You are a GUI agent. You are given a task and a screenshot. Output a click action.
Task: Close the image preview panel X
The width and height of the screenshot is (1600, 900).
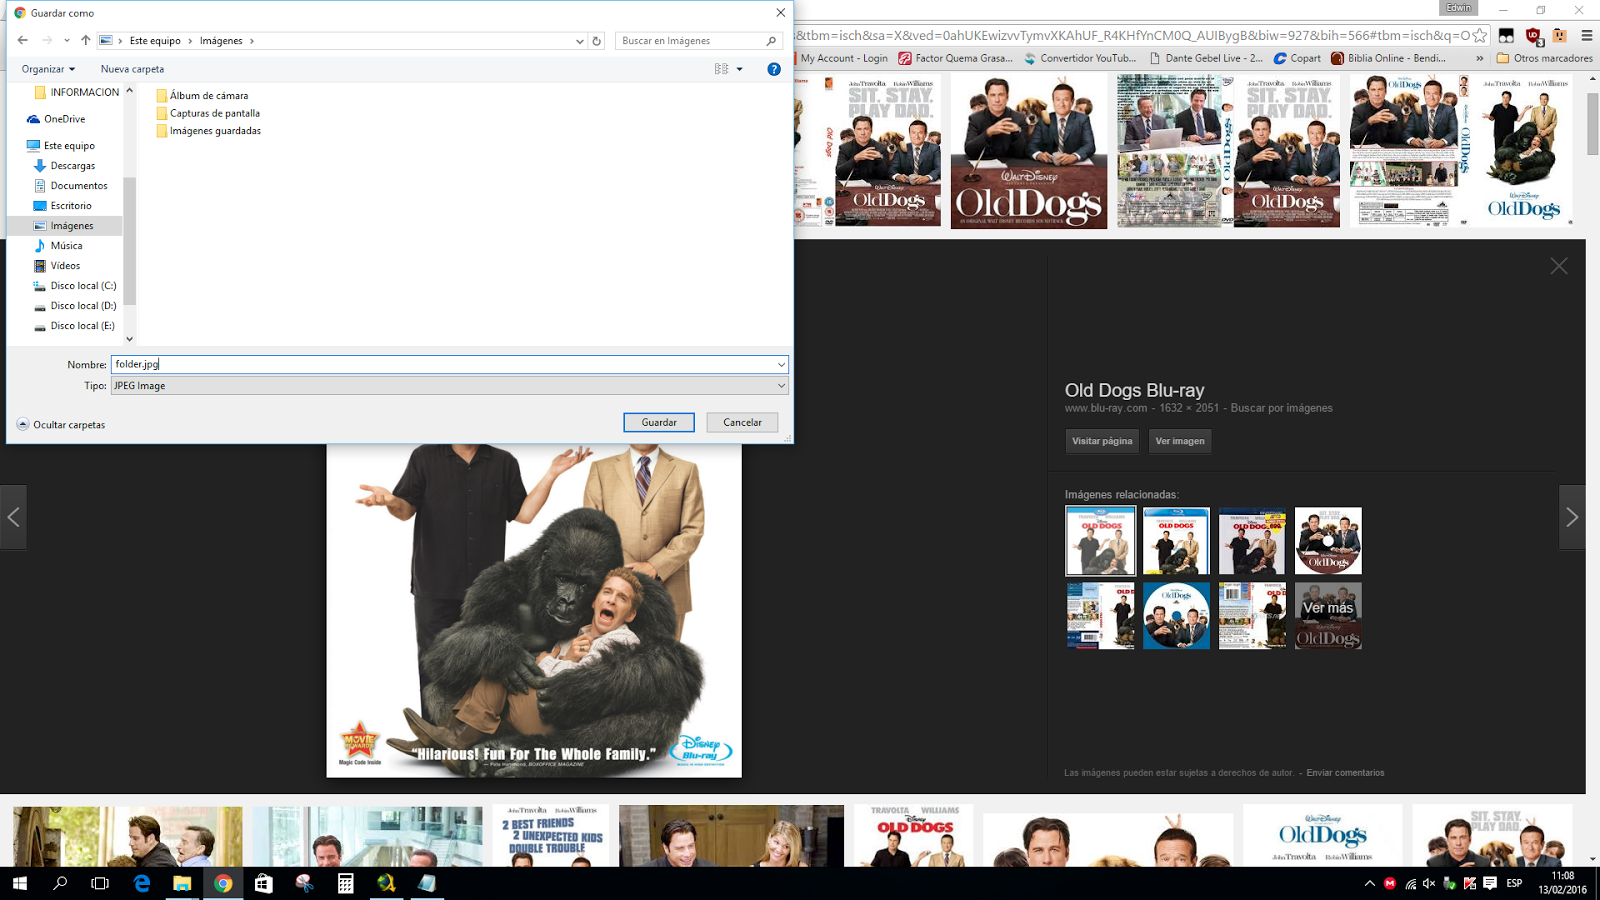[x=1559, y=266]
